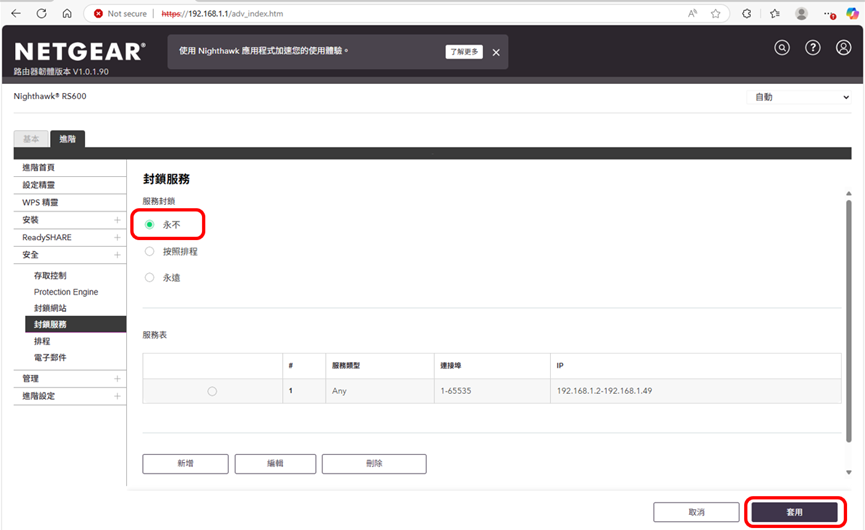Open the NETGEAR help question icon
The width and height of the screenshot is (865, 530).
813,48
